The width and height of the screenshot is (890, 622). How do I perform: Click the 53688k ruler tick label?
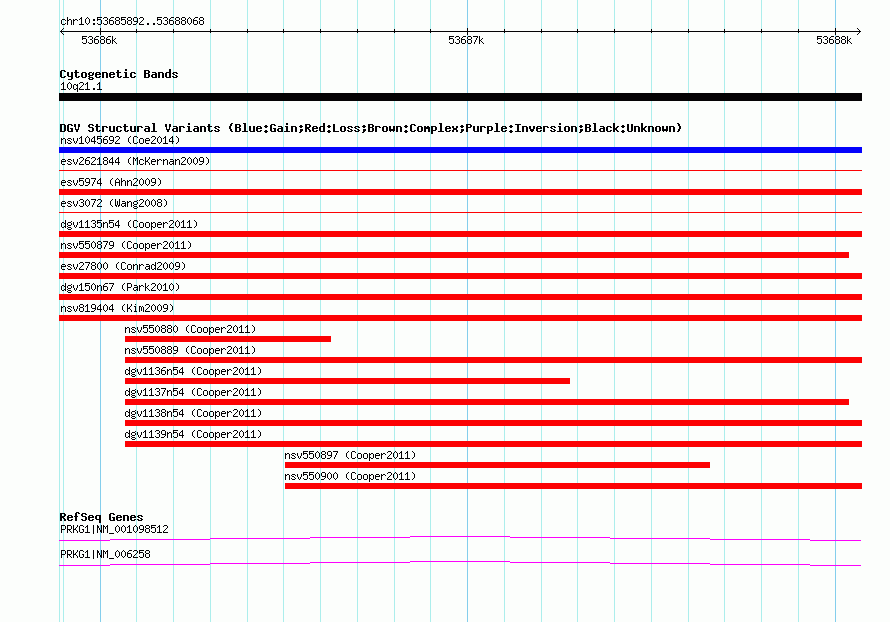coord(834,40)
